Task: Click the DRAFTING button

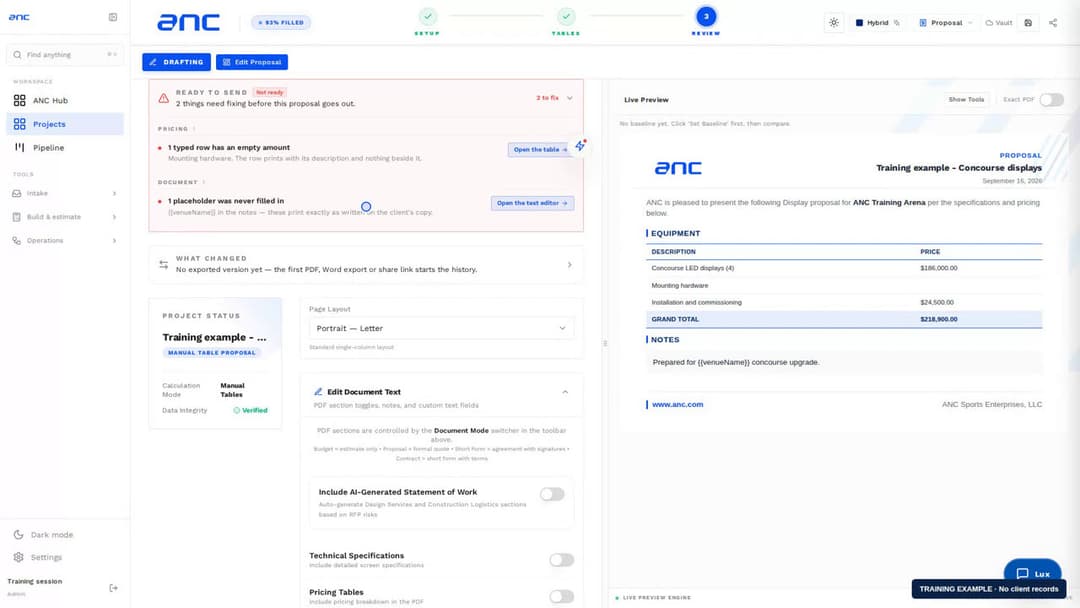Action: coord(176,62)
